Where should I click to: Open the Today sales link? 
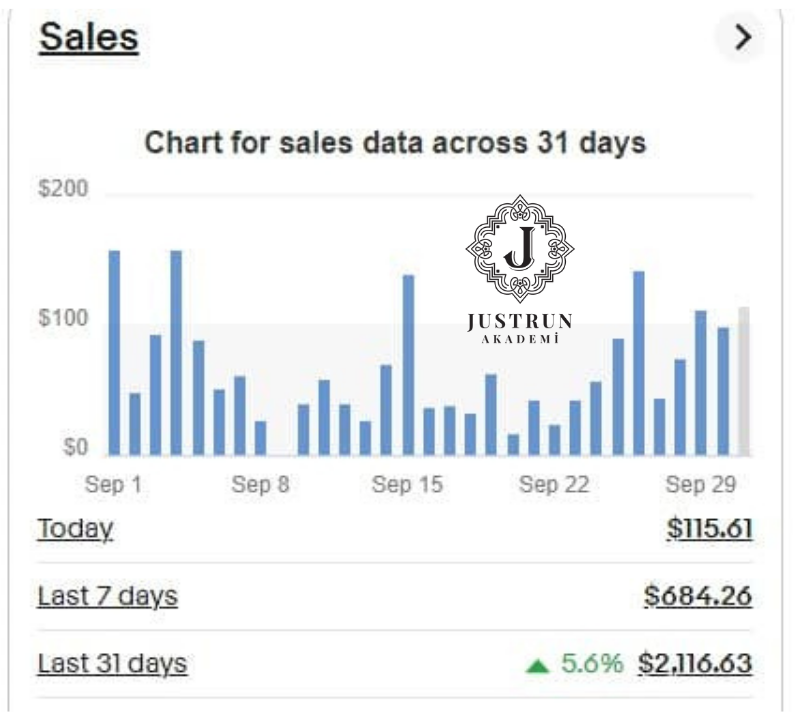pos(75,528)
